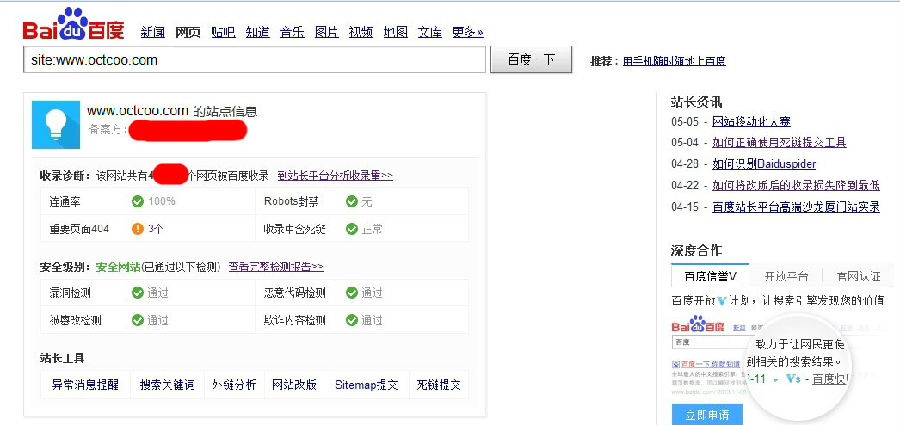Open the 视频 navigation link
Screen dimensions: 900x425
pyautogui.click(x=361, y=32)
